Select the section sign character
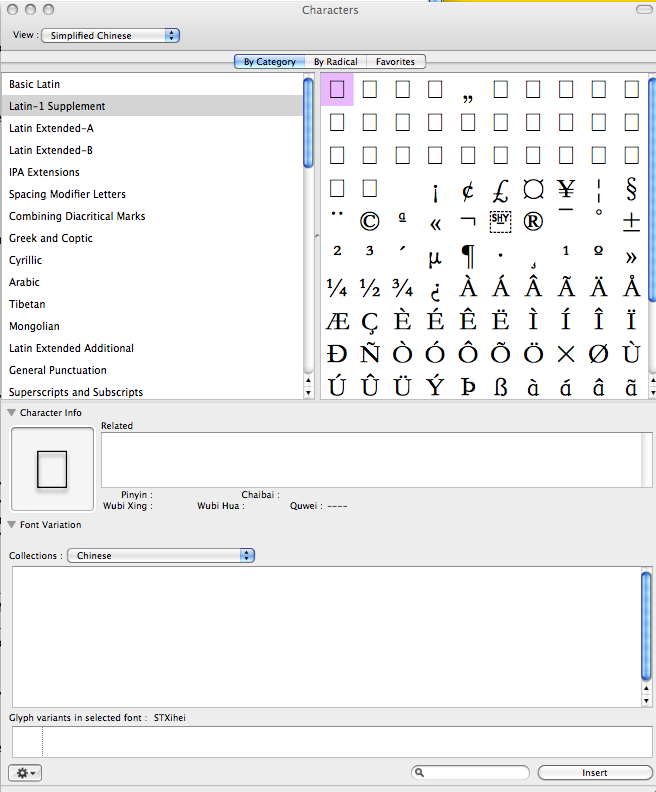 (x=631, y=189)
